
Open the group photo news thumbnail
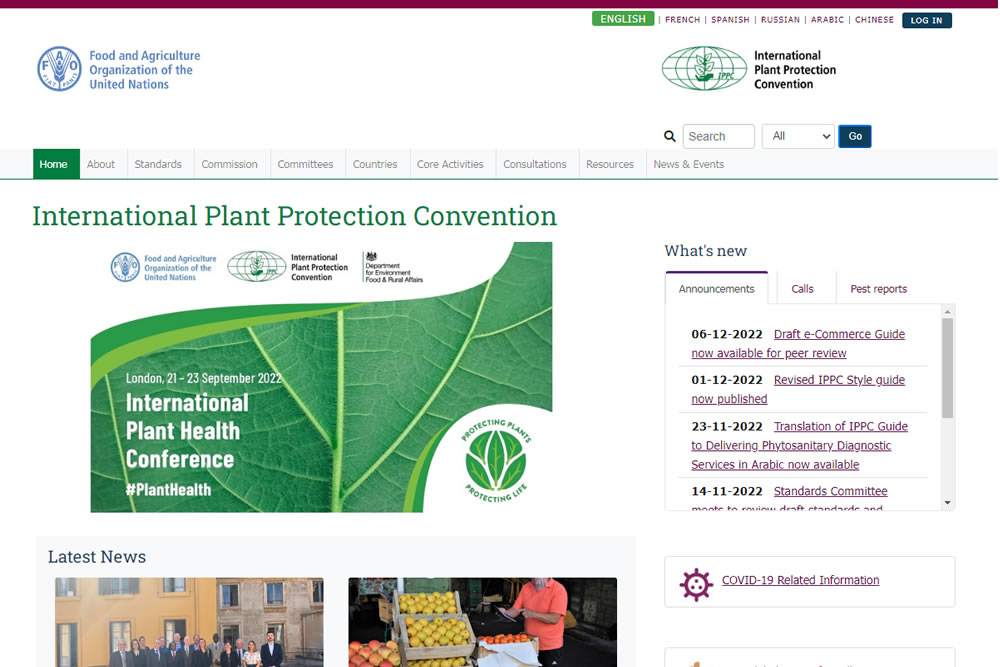(189, 621)
